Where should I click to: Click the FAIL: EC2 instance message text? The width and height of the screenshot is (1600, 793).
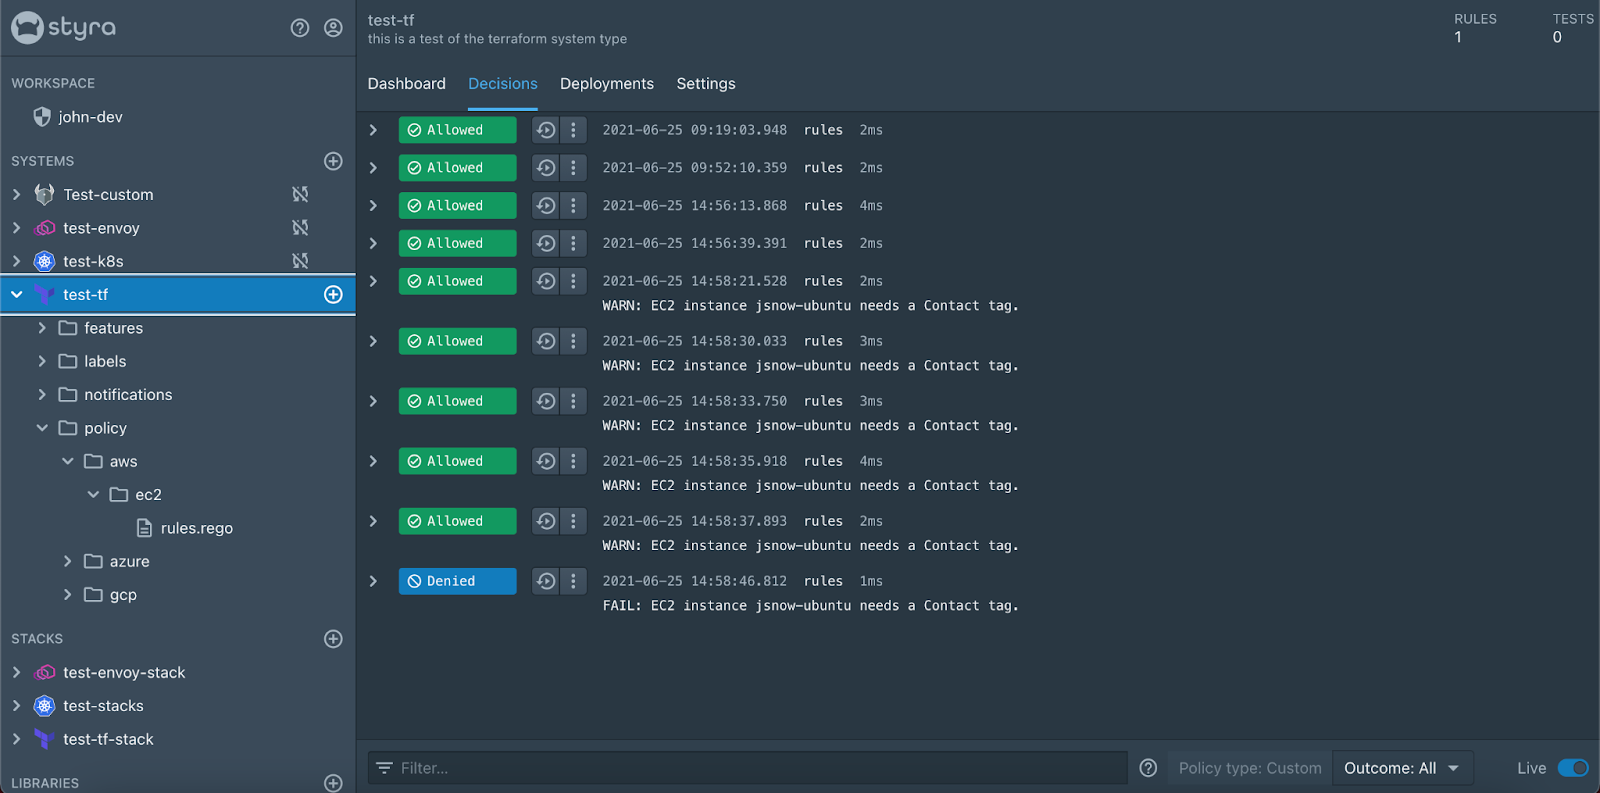click(811, 606)
